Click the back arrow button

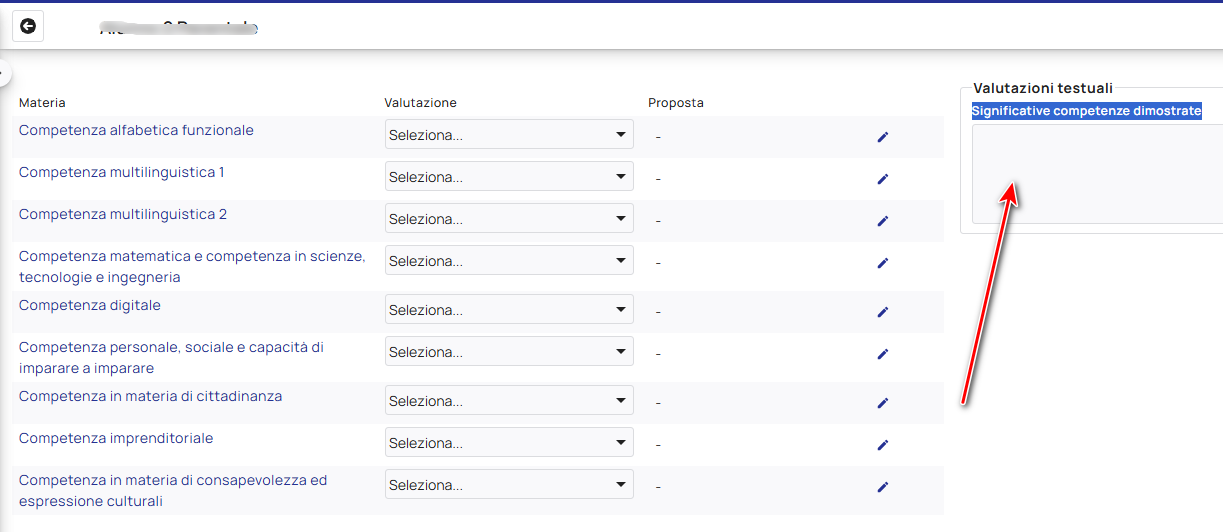[28, 26]
